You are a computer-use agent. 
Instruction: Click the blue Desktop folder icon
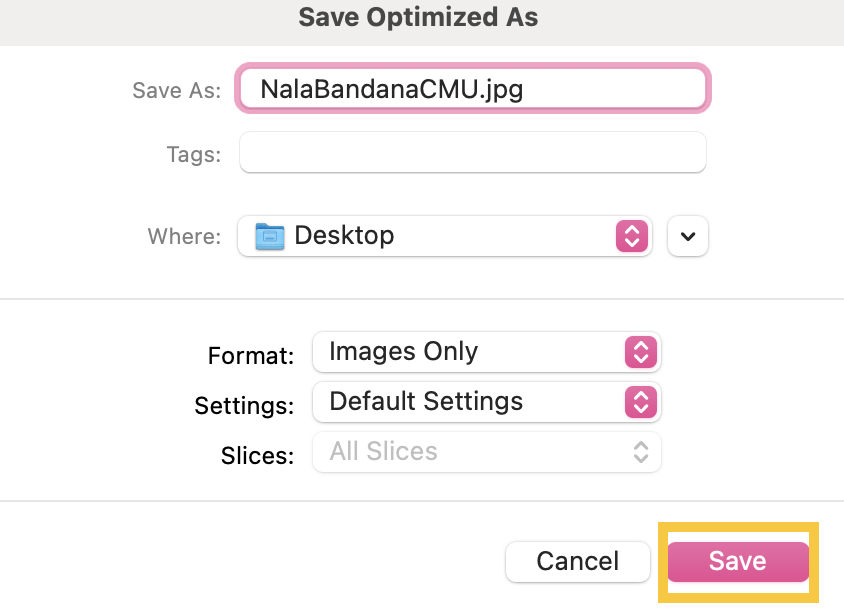click(x=270, y=236)
